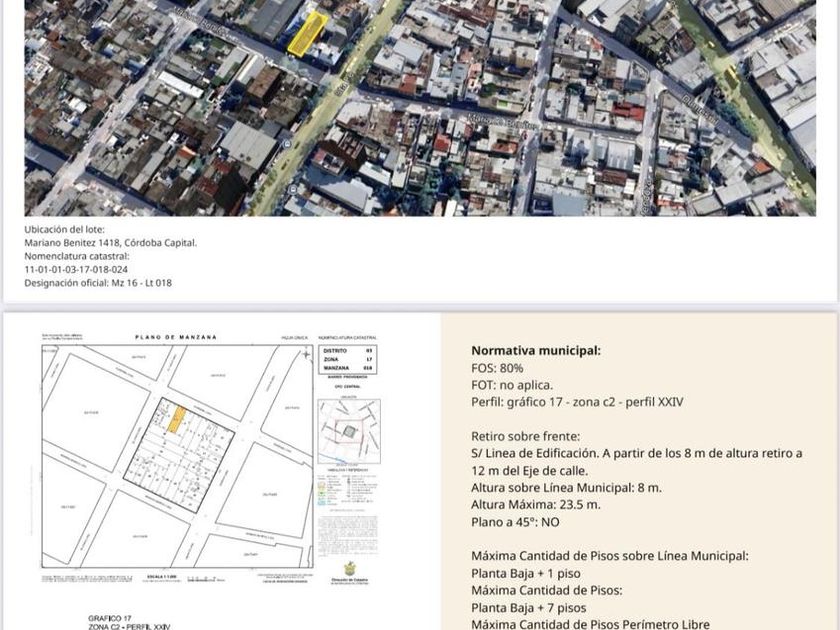This screenshot has width=840, height=630.
Task: Click the bold-outlined manzana block on the plan
Action: point(179,455)
